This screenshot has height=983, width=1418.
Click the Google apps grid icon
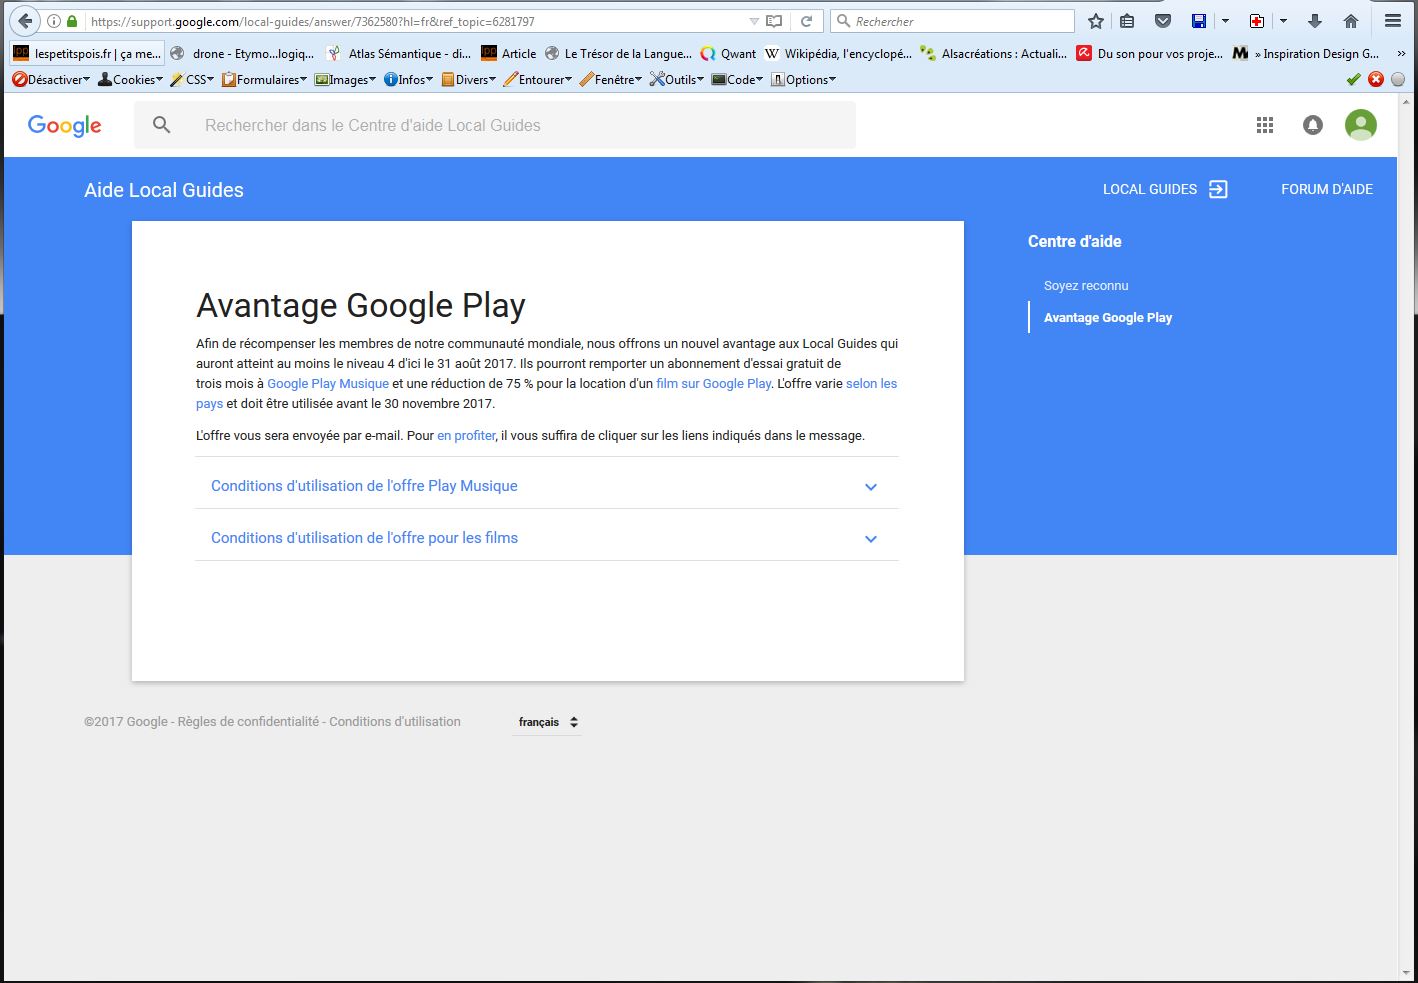[x=1265, y=125]
